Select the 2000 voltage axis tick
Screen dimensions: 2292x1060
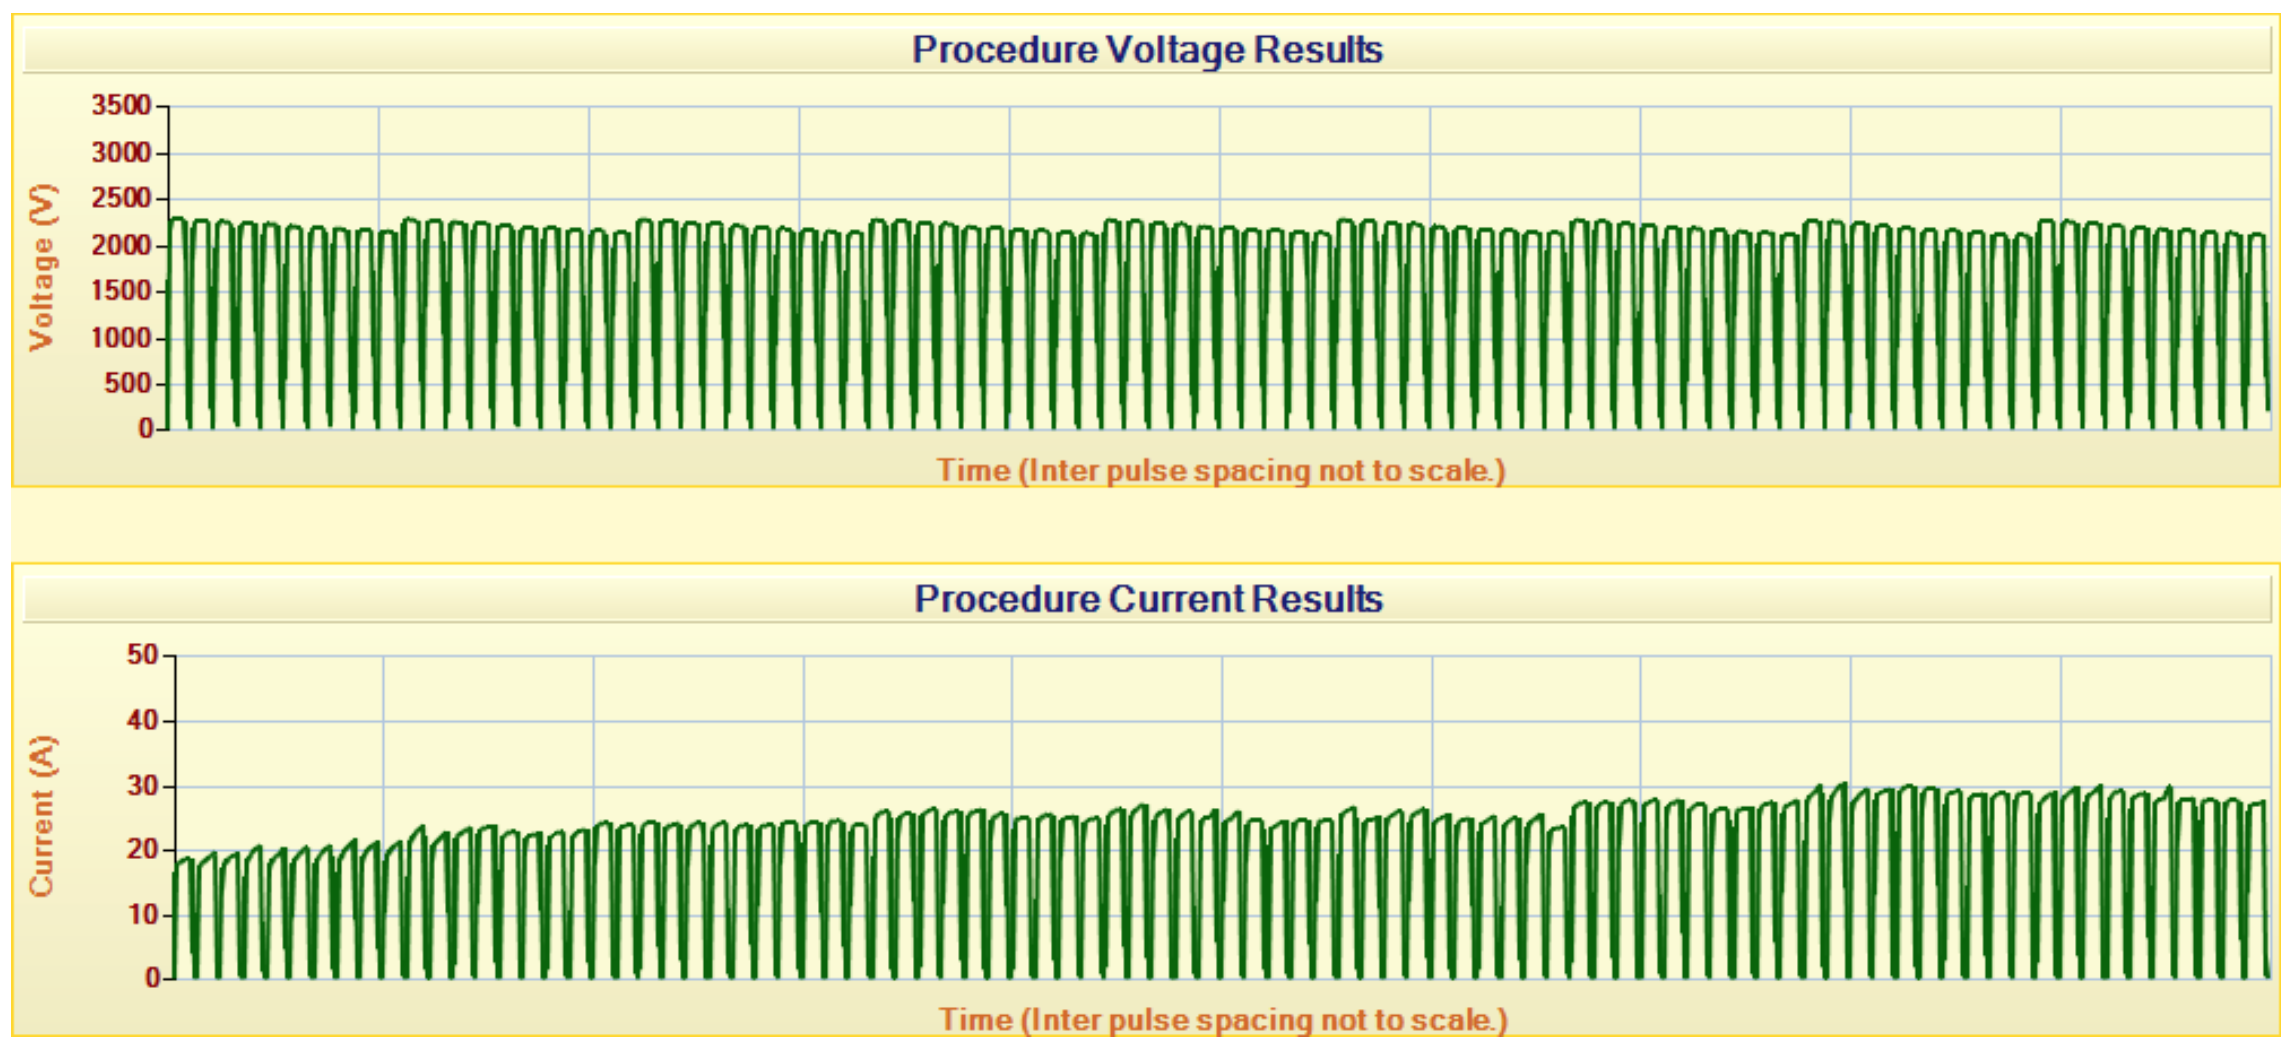(x=121, y=245)
